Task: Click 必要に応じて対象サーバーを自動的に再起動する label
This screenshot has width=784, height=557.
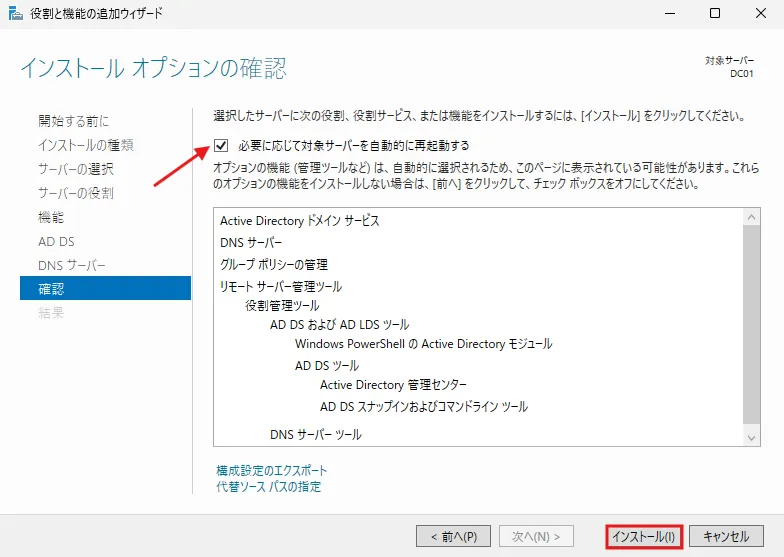Action: point(354,146)
